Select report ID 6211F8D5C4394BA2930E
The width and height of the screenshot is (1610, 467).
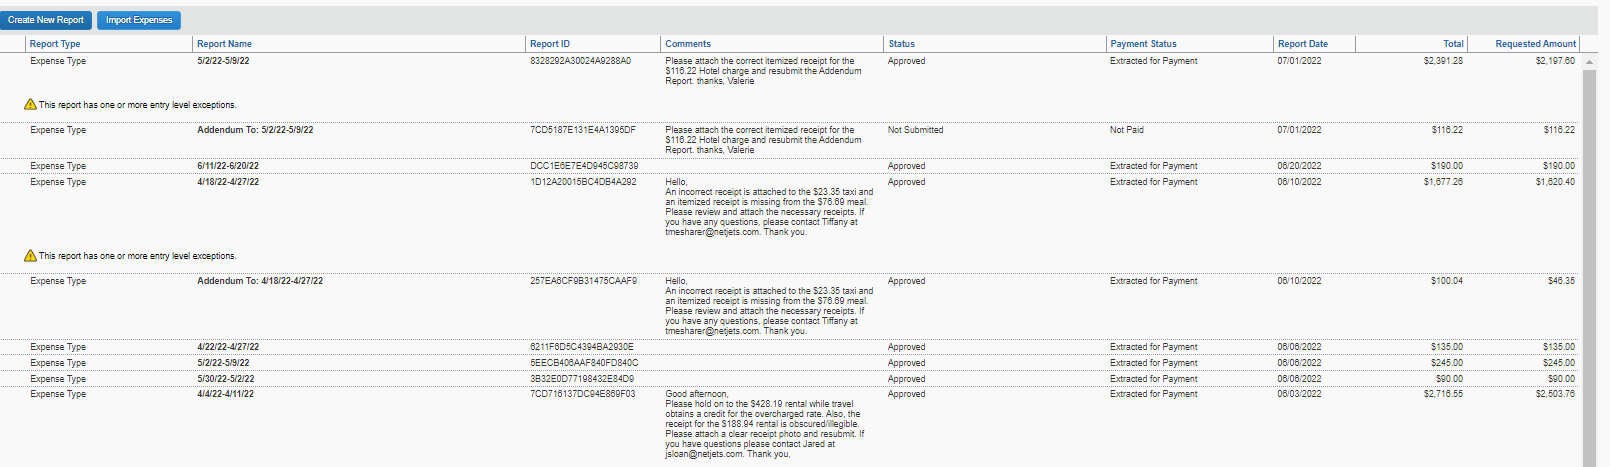click(x=581, y=347)
